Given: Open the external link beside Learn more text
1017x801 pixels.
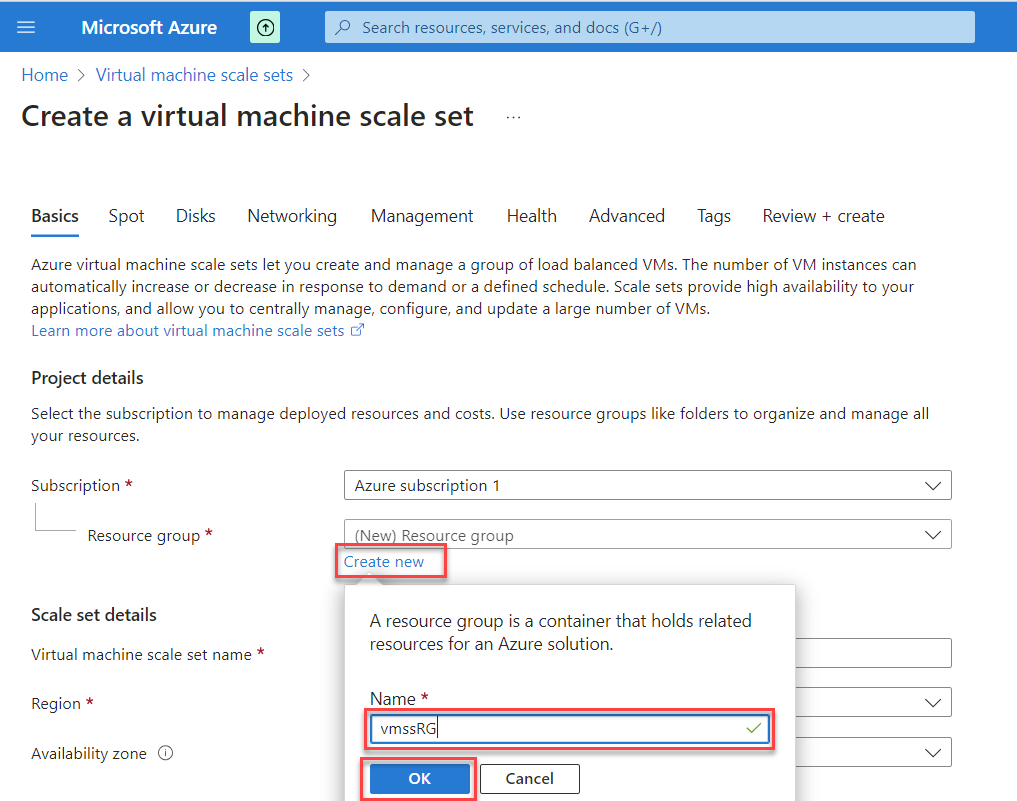Looking at the screenshot, I should pos(358,329).
